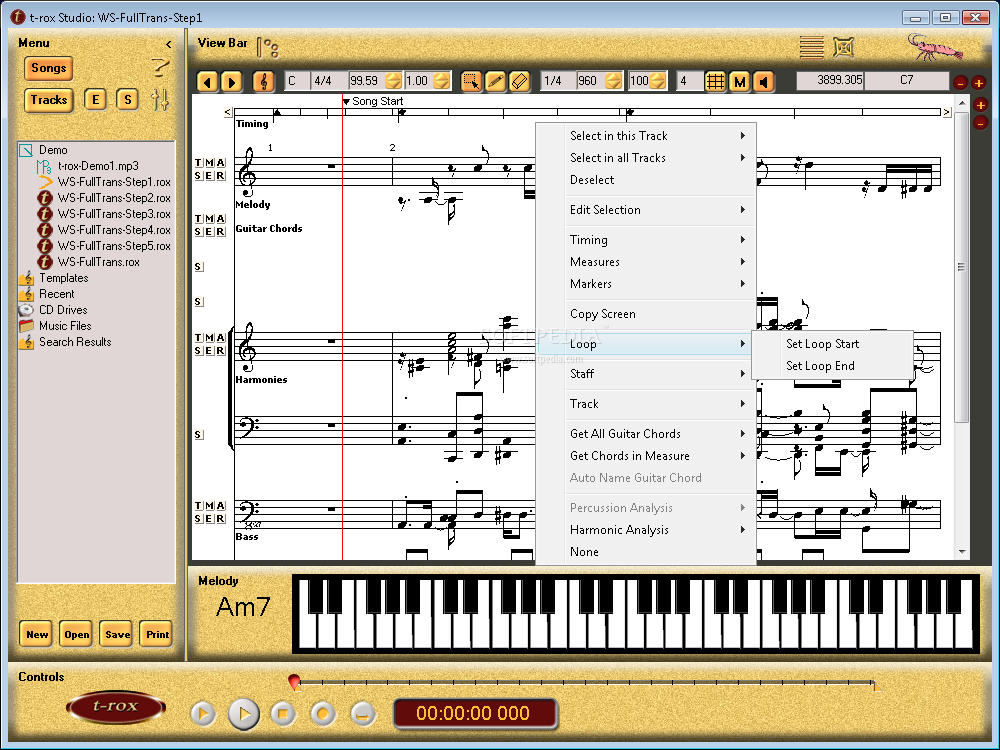Click the horizontal zoom in plus button
Image resolution: width=1000 pixels, height=750 pixels.
point(979,82)
